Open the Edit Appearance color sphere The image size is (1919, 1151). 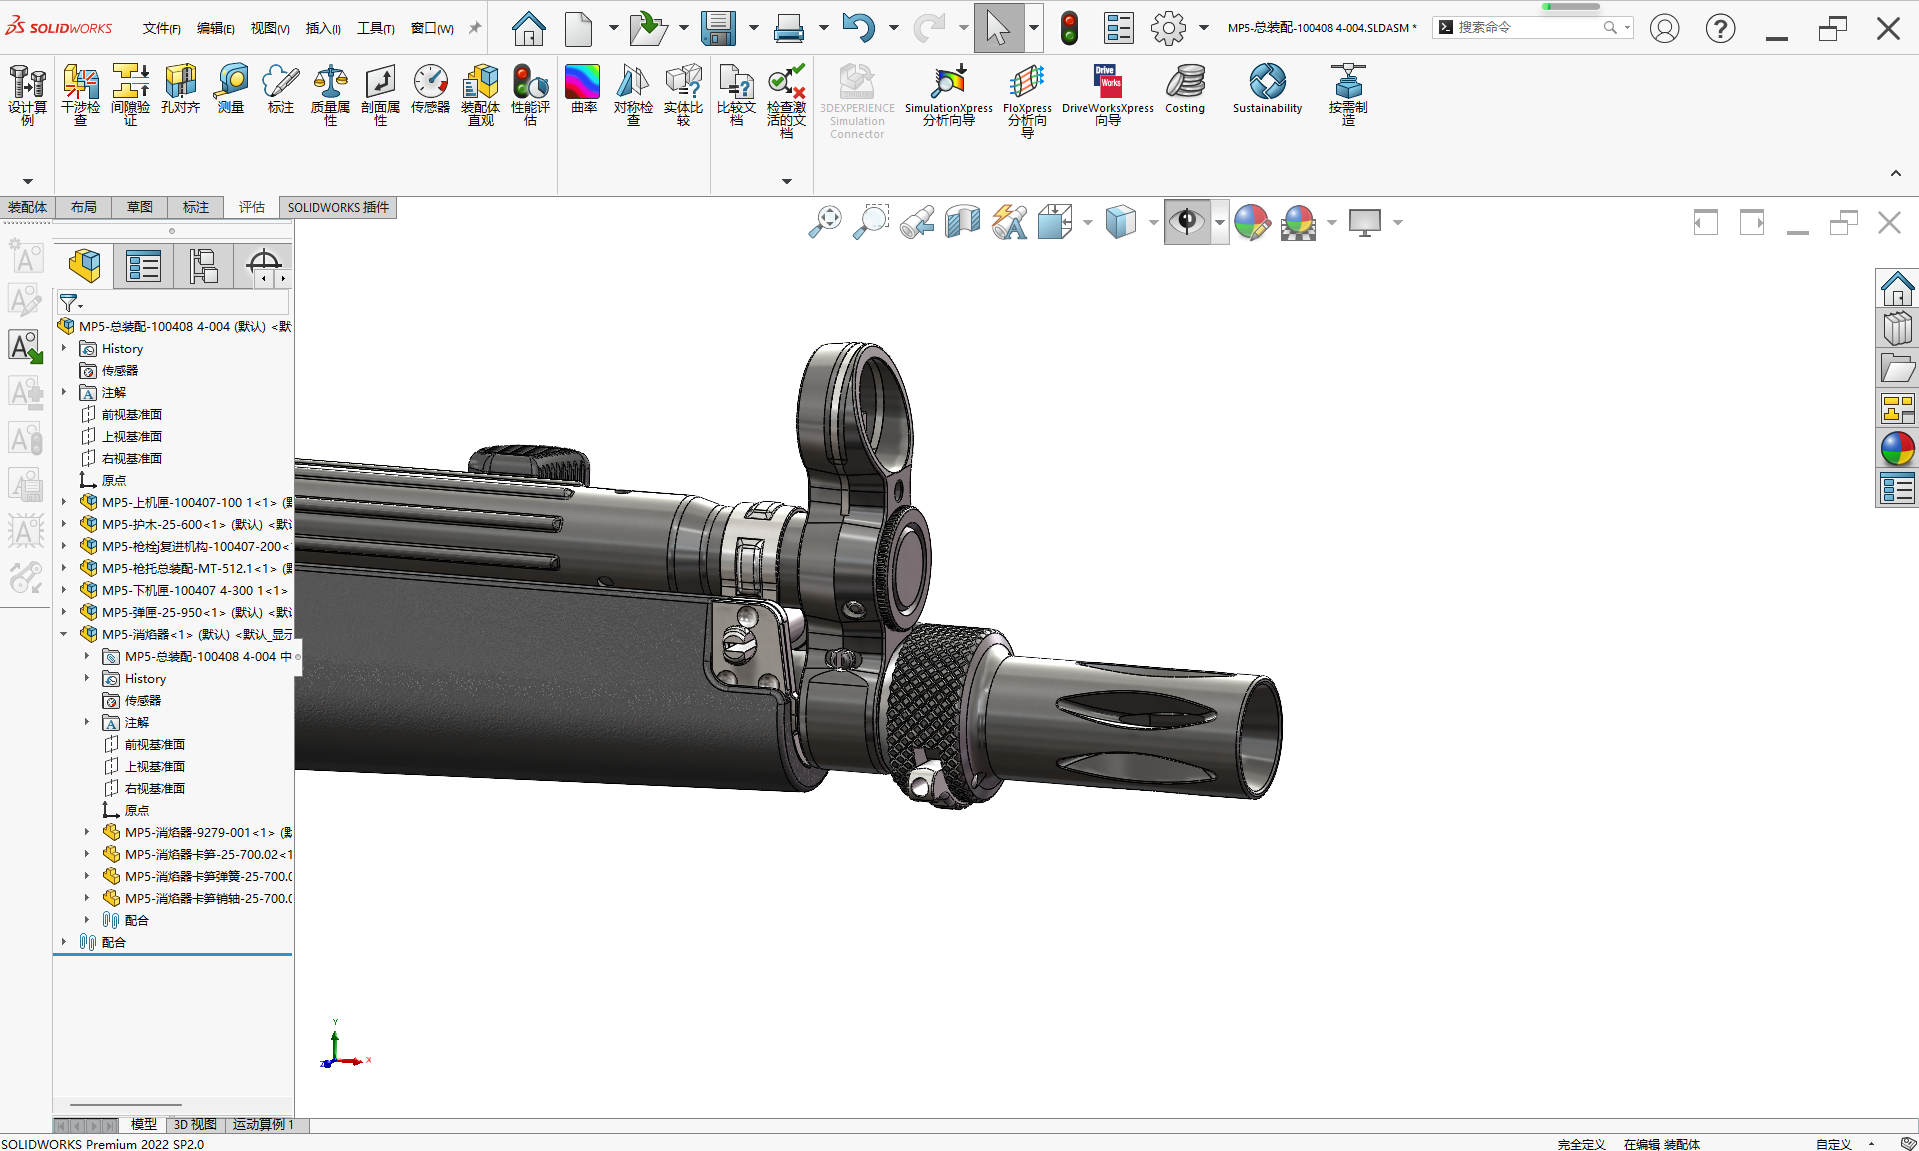(x=1252, y=222)
